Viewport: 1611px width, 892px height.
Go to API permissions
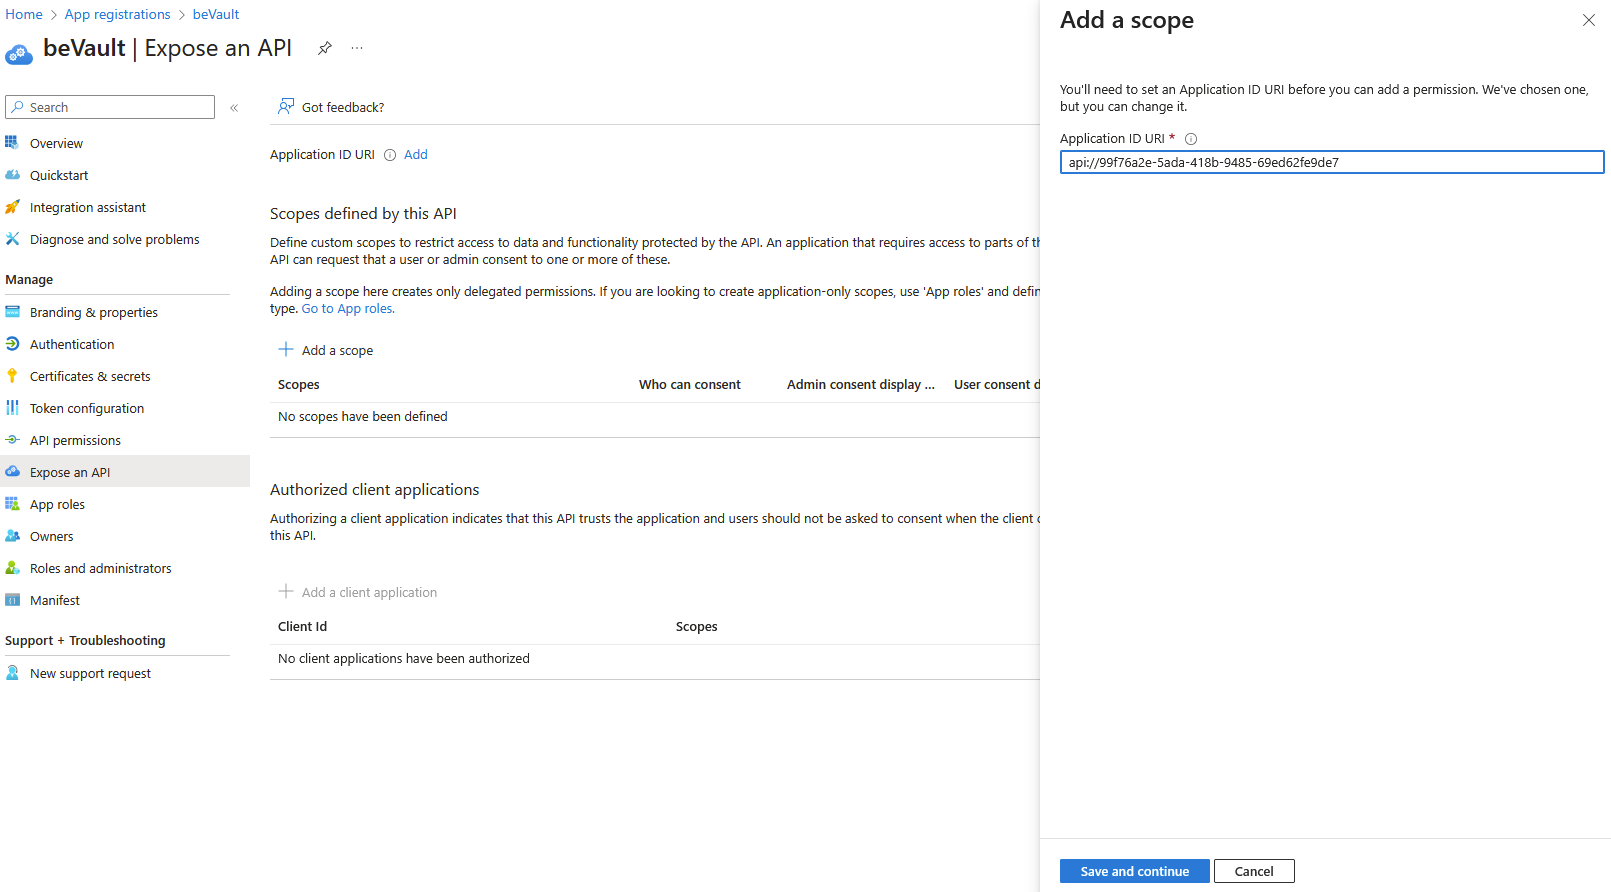point(75,441)
